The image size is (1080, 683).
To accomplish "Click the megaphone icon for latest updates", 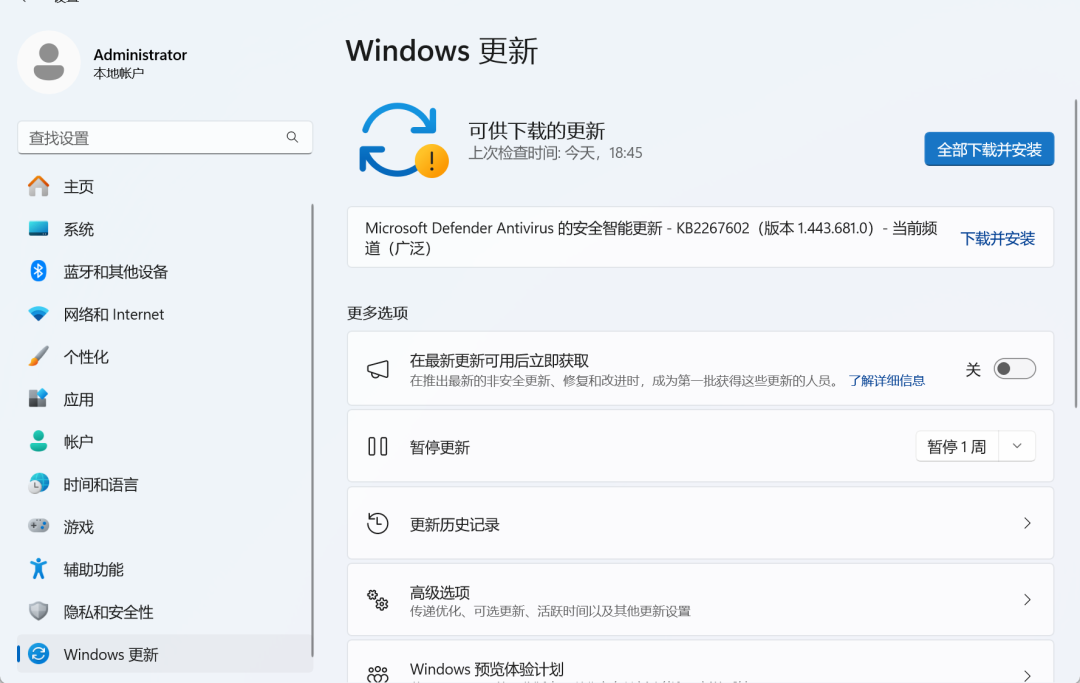I will tap(377, 370).
